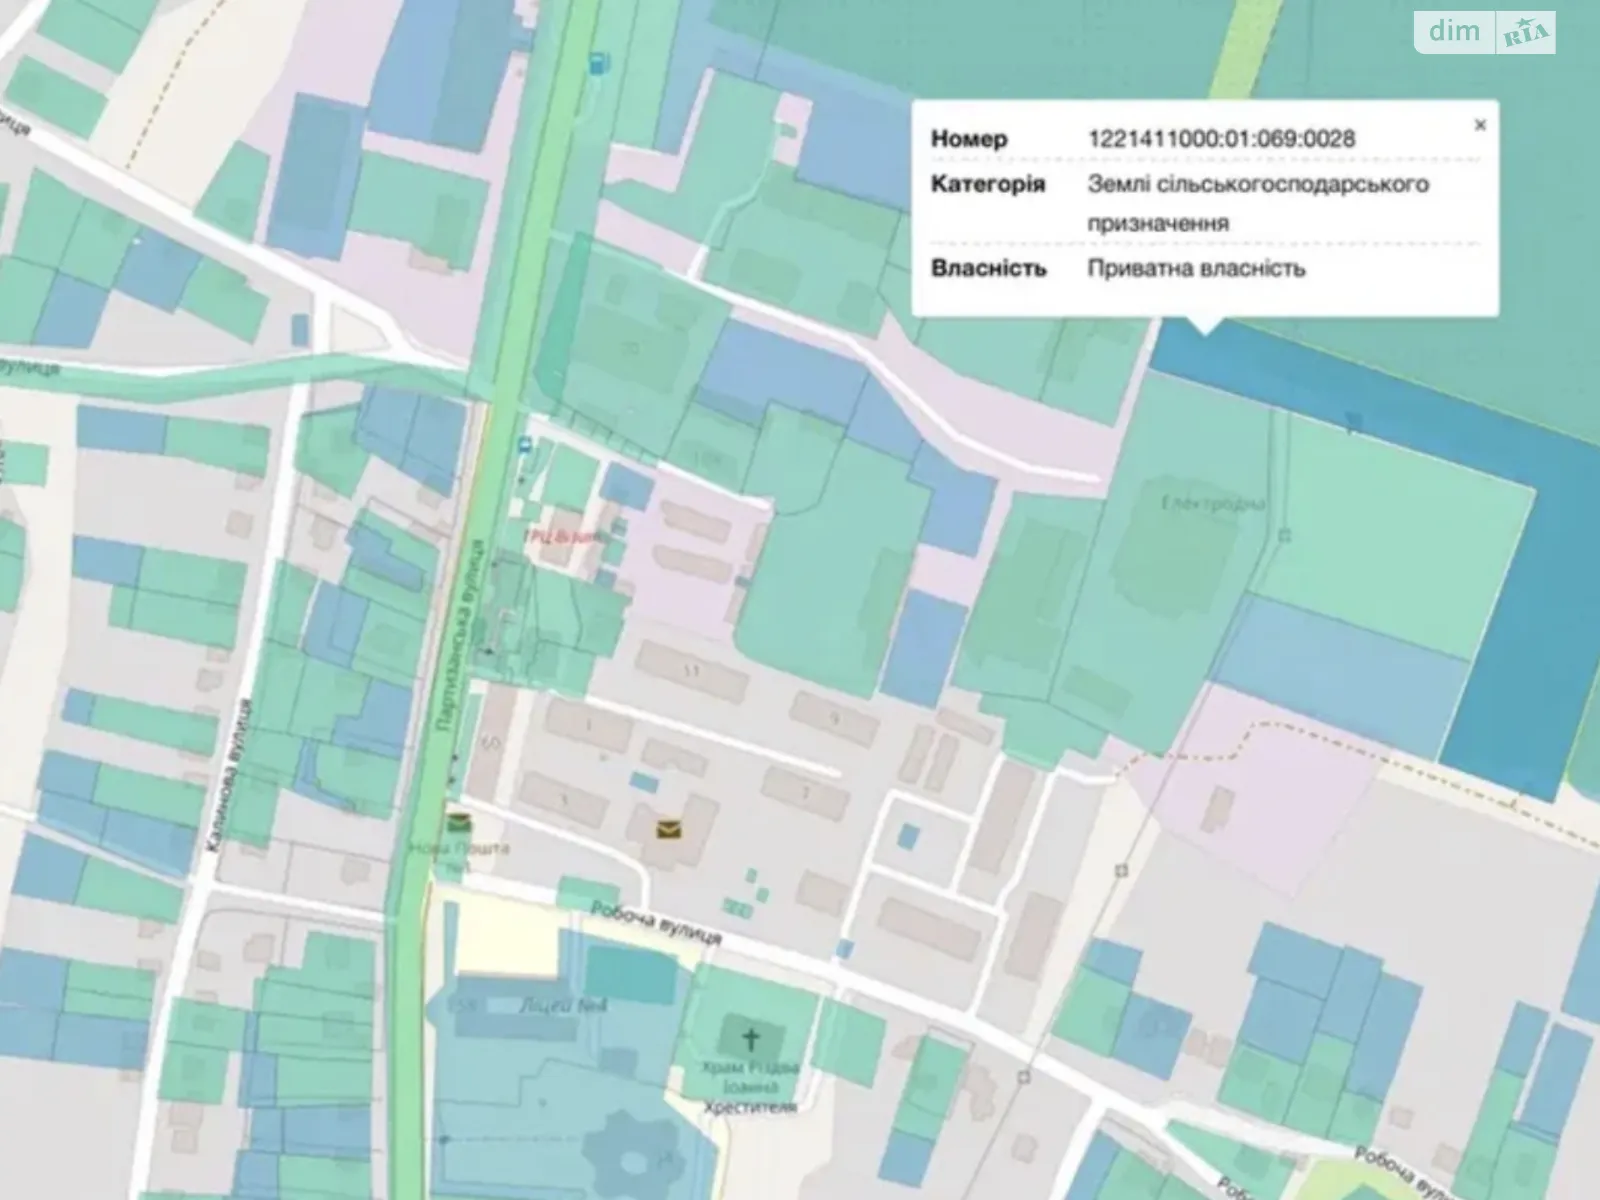Click 'Приватна власність' value
The height and width of the screenshot is (1200, 1600).
pyautogui.click(x=1196, y=268)
